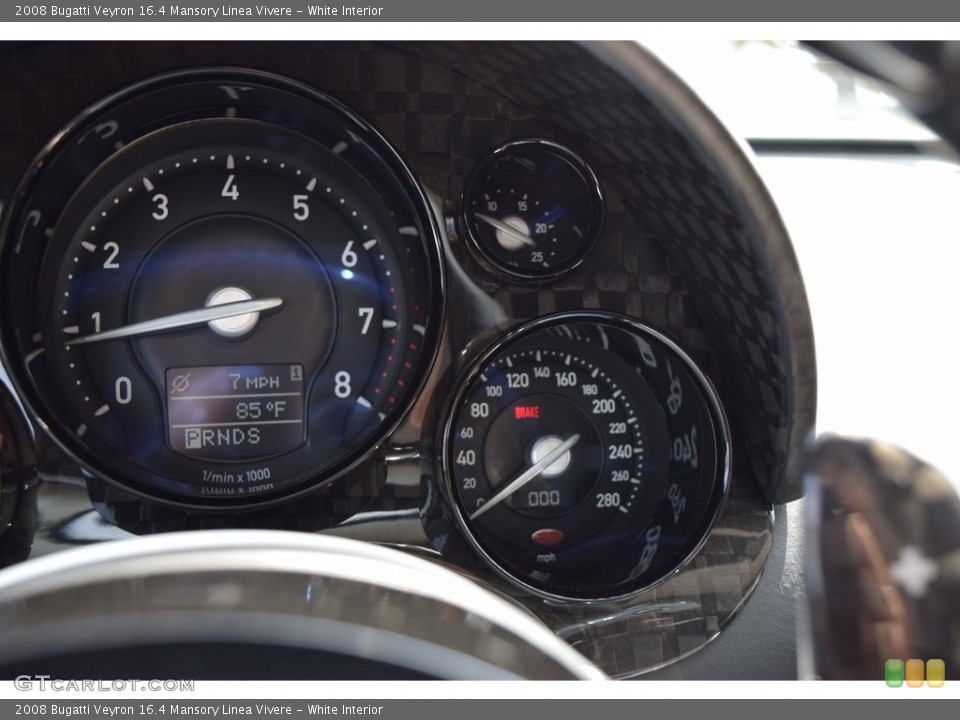Click the tachometer center needle hub

point(232,312)
